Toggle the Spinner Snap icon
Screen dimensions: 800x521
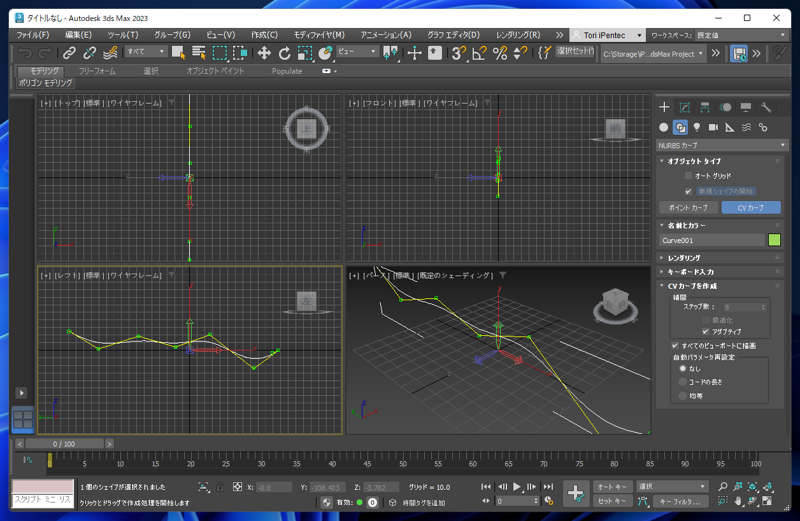[x=520, y=53]
